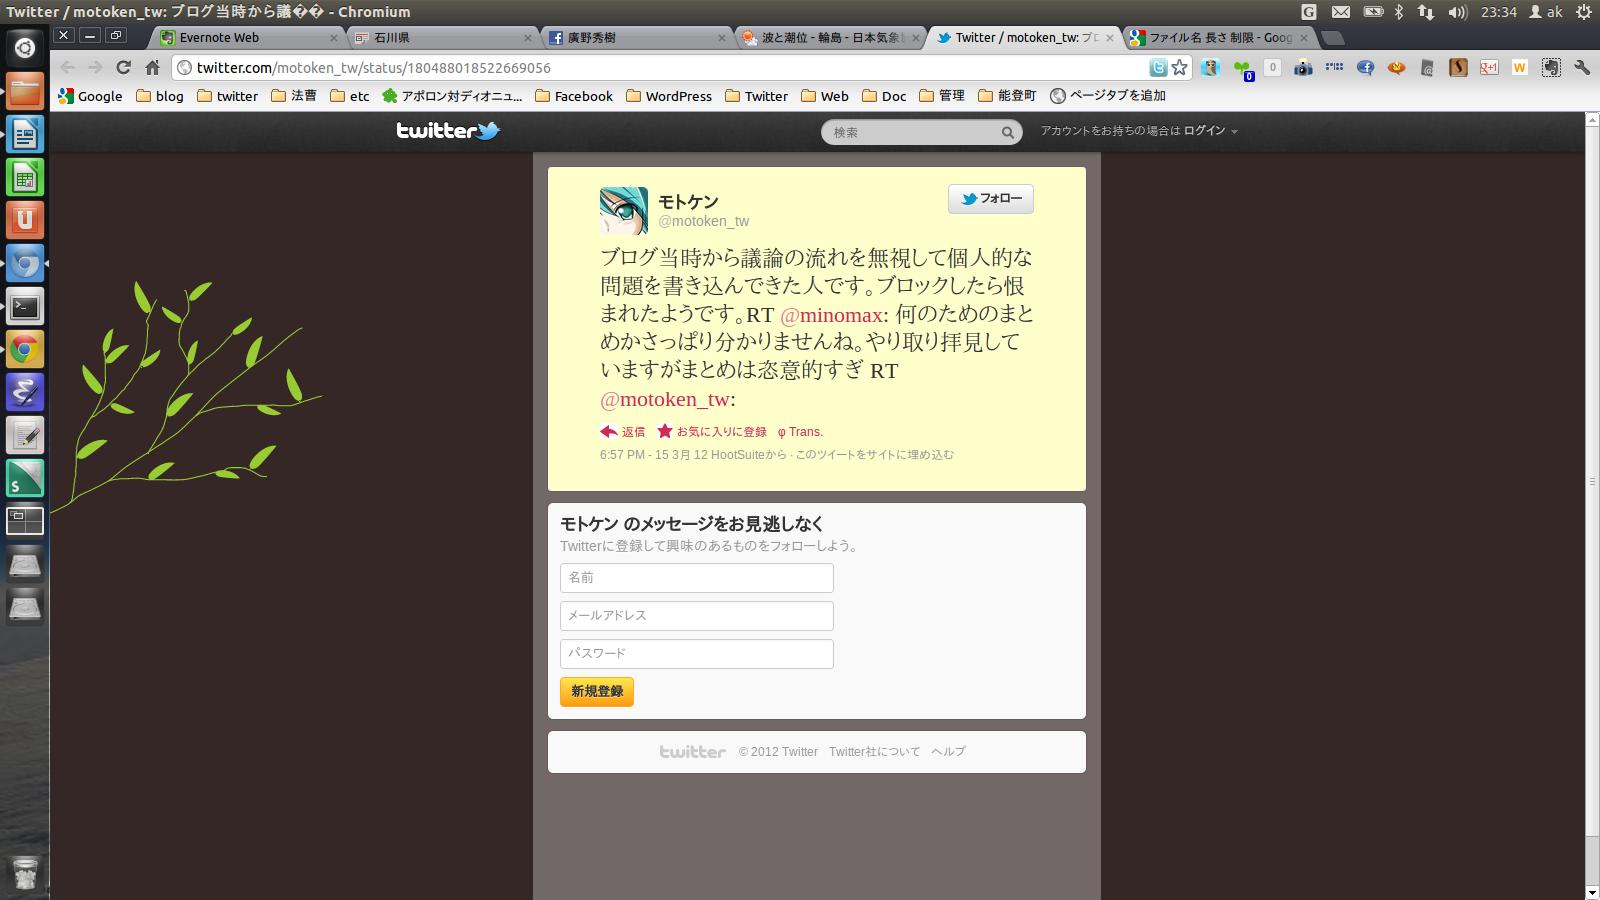Click the Trans. translate link

click(x=800, y=432)
